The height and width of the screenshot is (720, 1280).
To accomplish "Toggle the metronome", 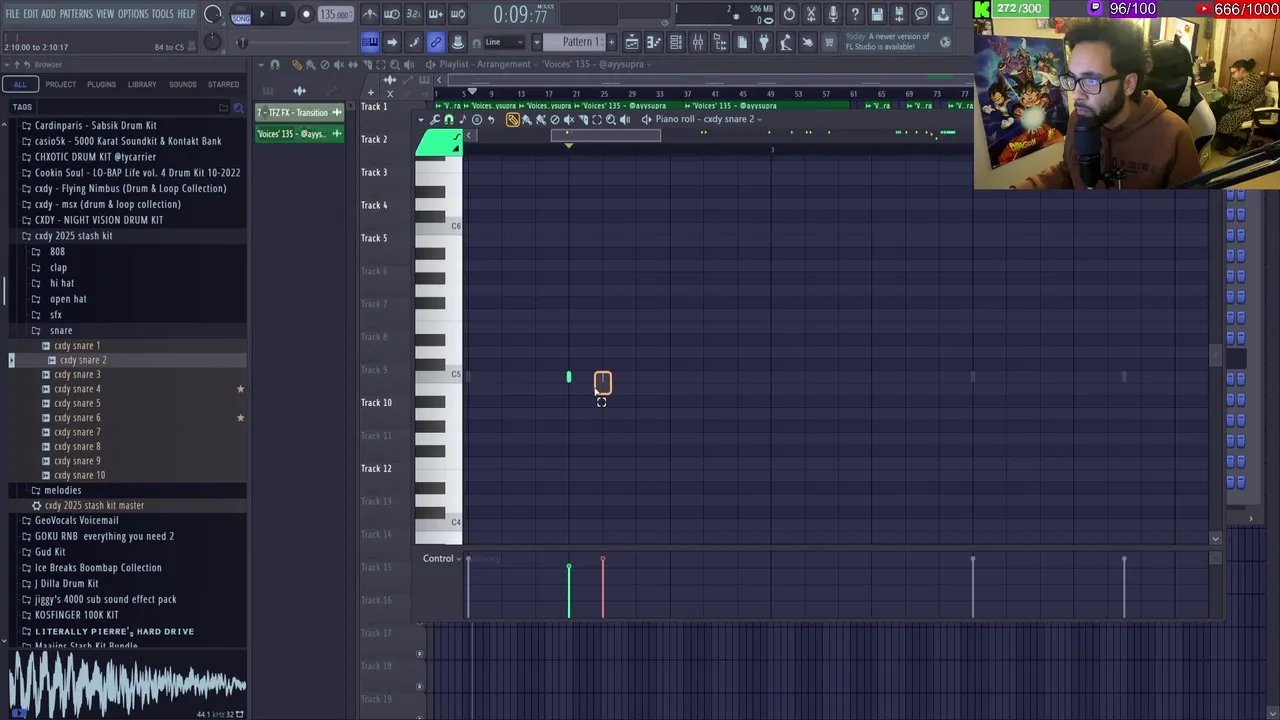I will click(x=369, y=14).
